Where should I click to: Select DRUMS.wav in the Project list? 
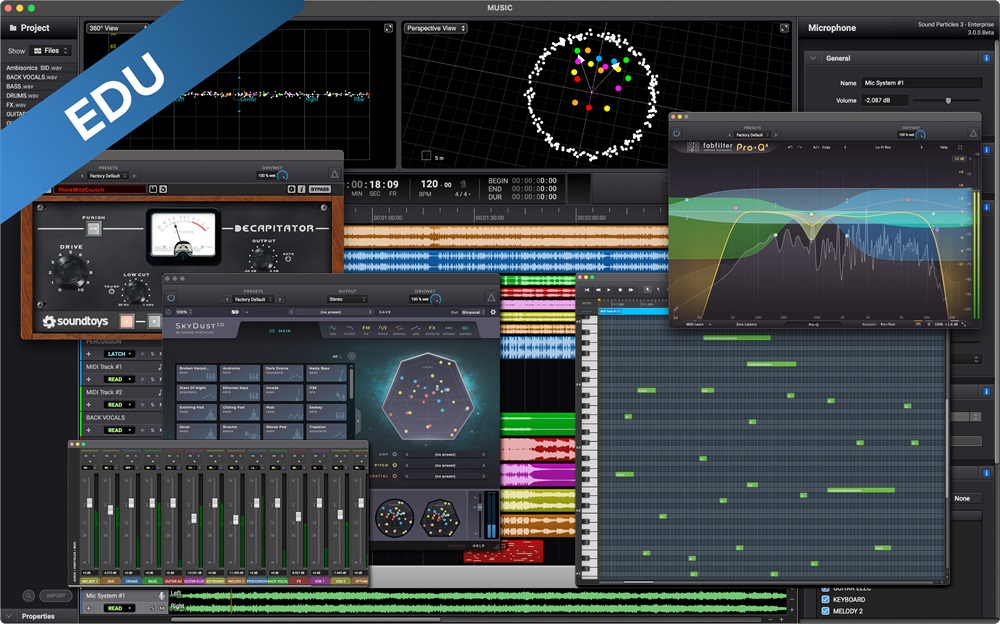pyautogui.click(x=22, y=96)
